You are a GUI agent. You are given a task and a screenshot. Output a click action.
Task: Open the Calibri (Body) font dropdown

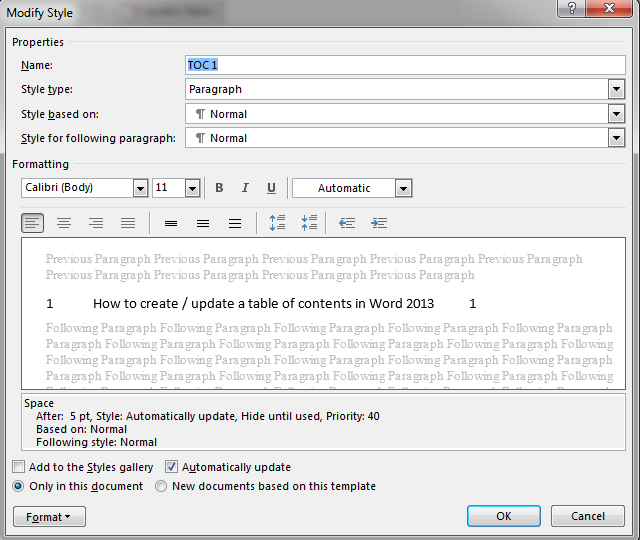pos(140,188)
